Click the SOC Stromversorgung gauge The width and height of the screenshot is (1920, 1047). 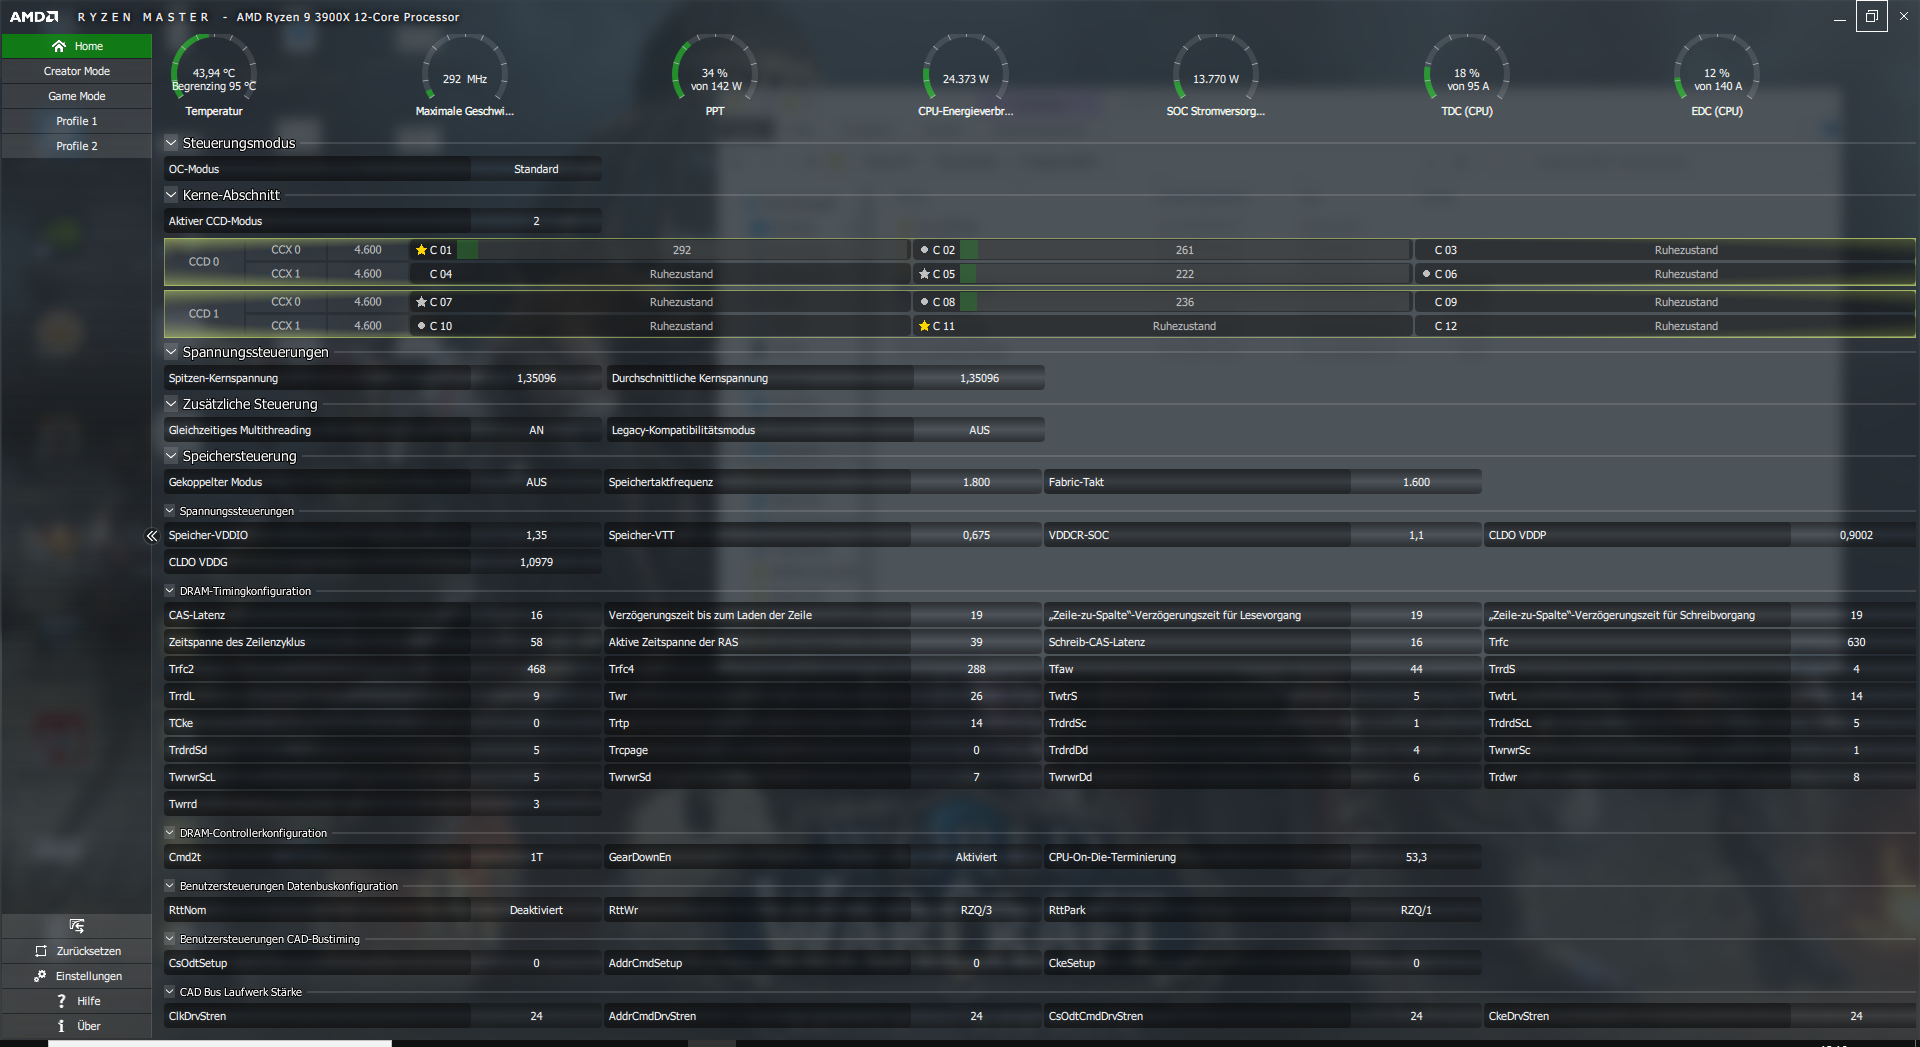(1216, 75)
